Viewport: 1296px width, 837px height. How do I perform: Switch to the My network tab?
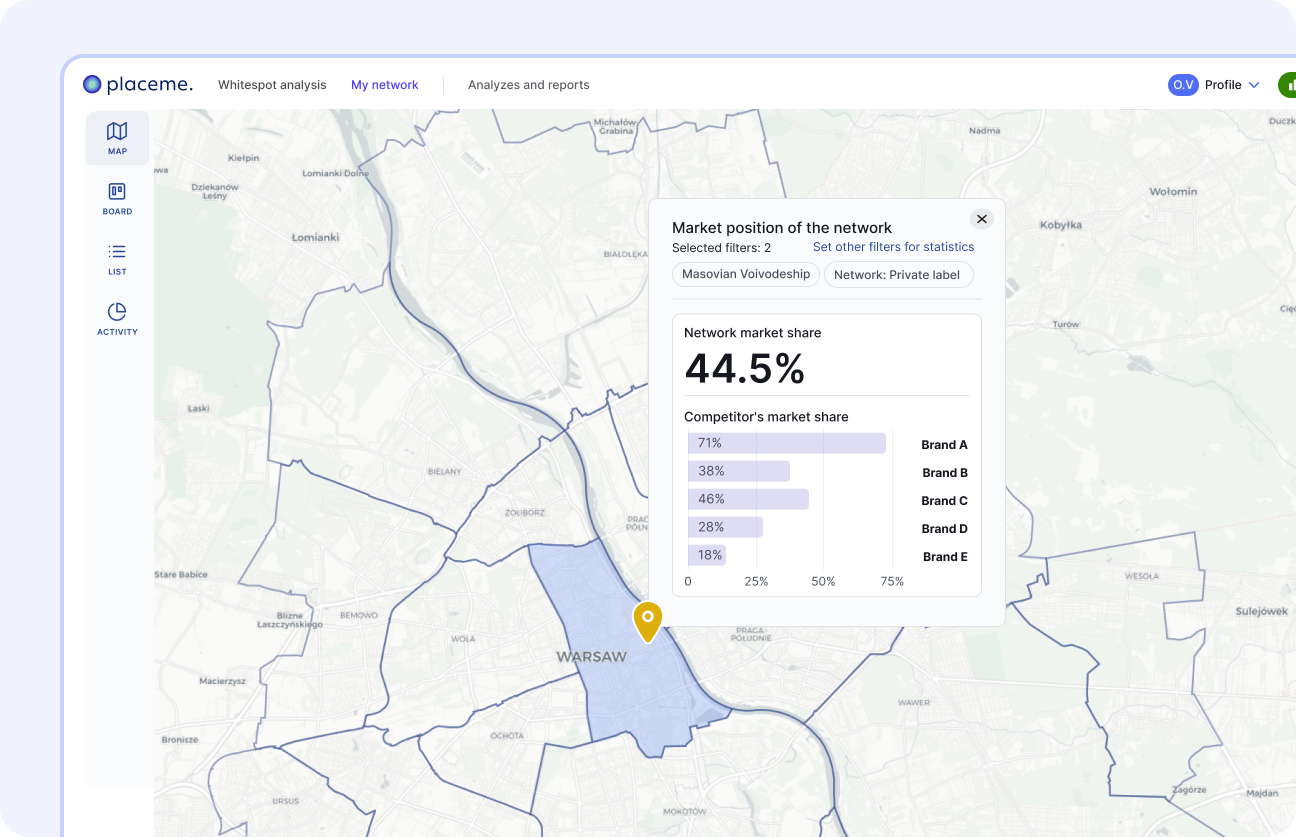click(385, 85)
